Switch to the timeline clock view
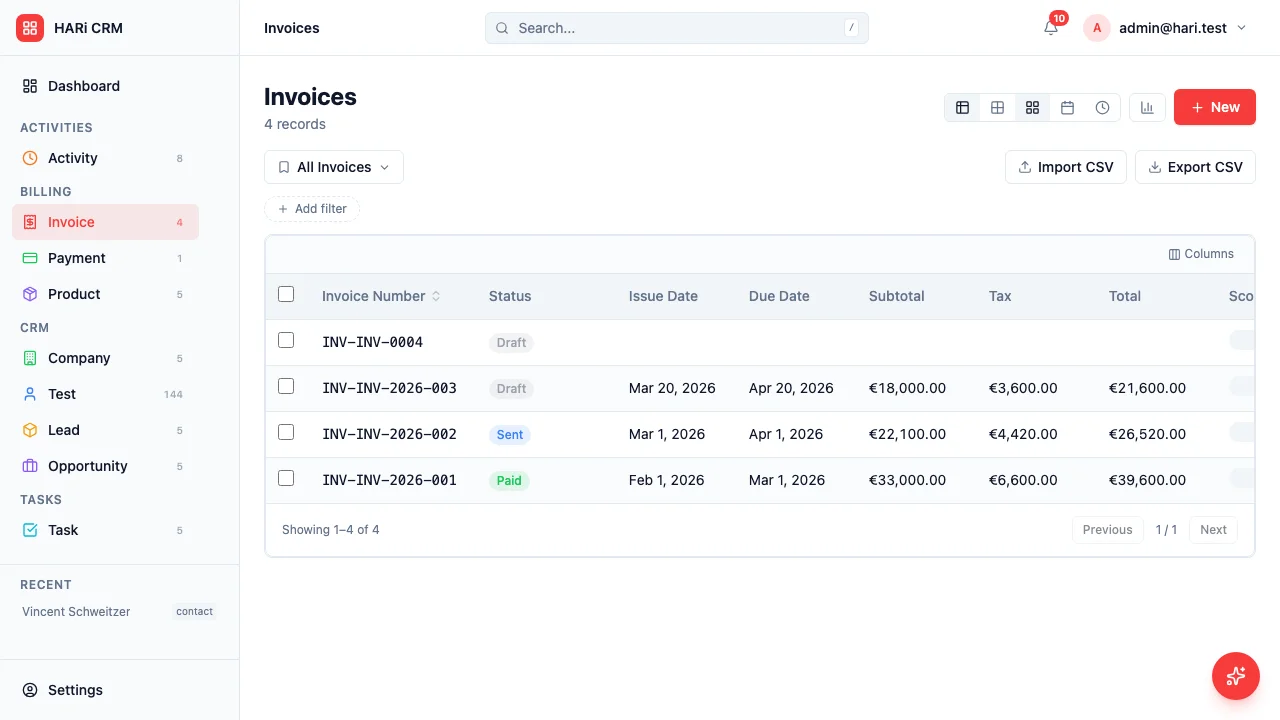 1102,107
